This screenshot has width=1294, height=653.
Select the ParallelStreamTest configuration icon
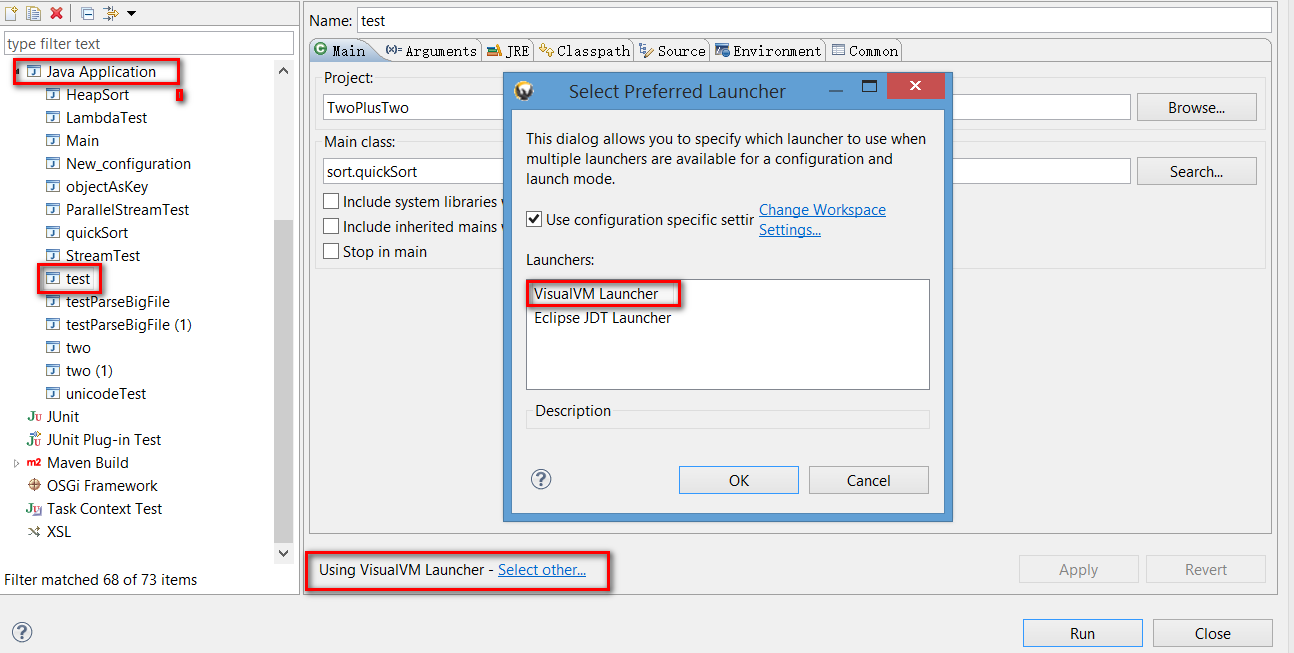point(54,210)
